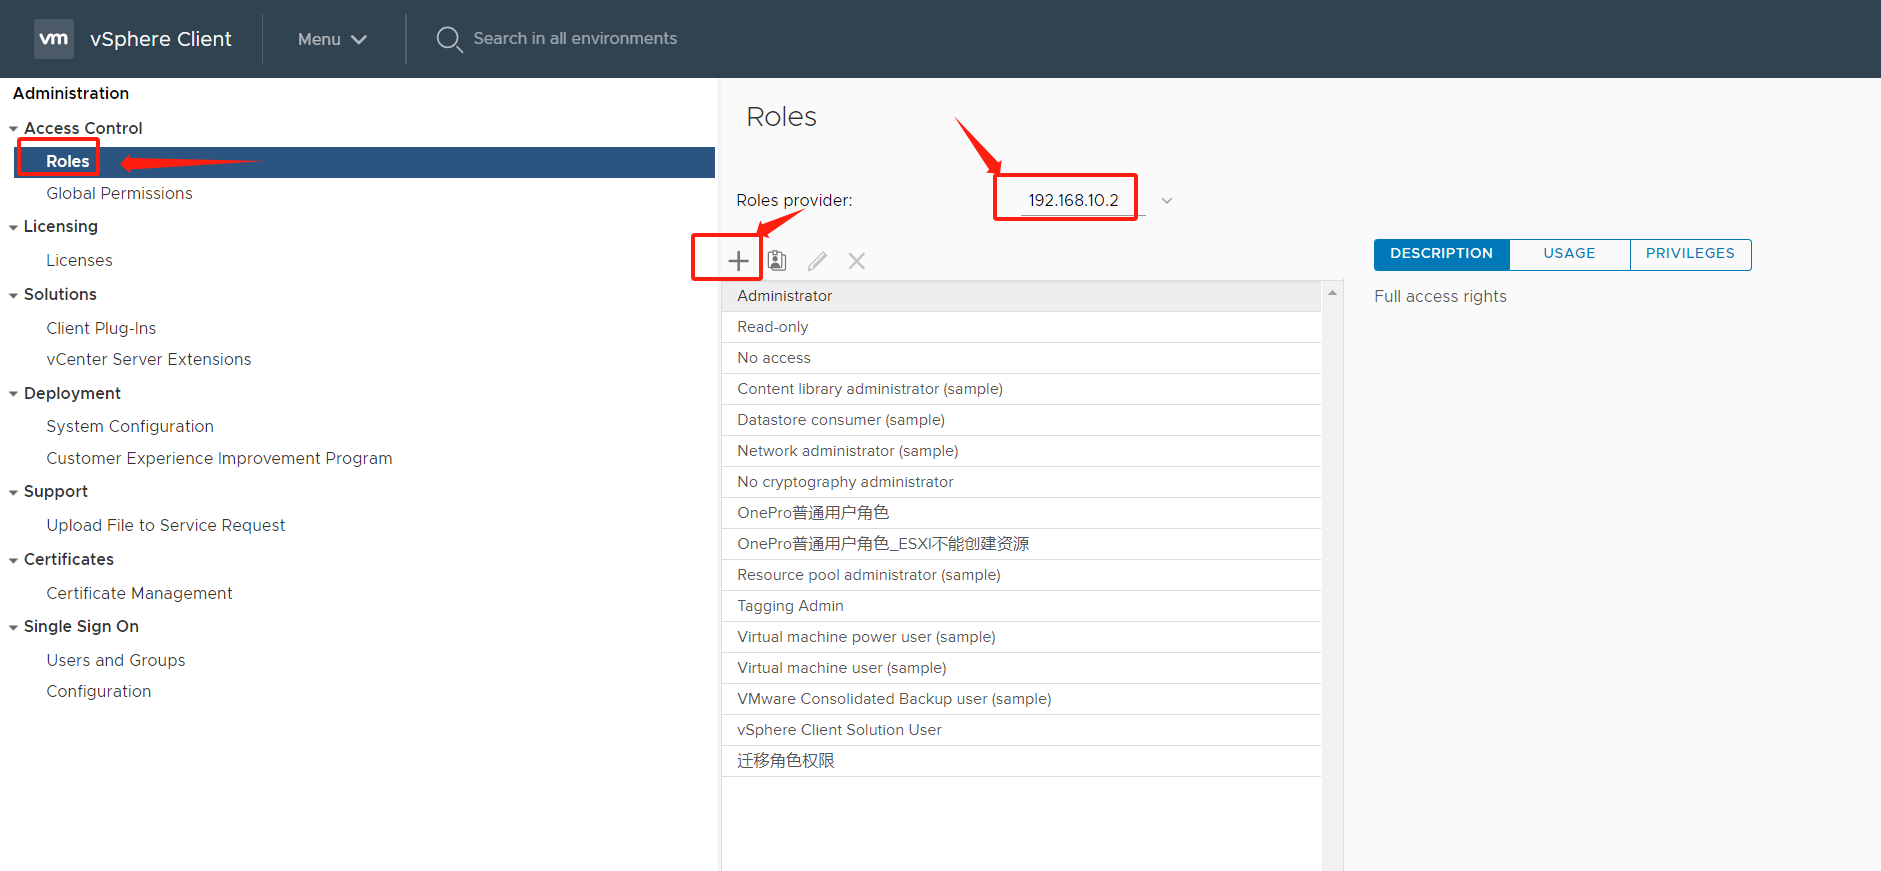The width and height of the screenshot is (1881, 871).
Task: Open Licenses page
Action: click(x=79, y=260)
